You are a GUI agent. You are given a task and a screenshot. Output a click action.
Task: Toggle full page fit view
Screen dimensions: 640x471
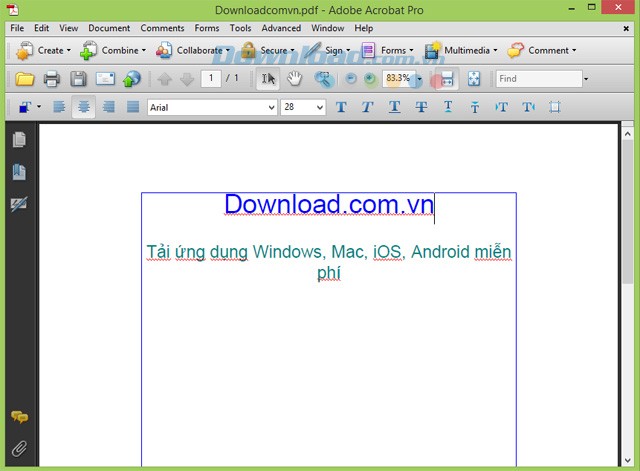tap(474, 79)
